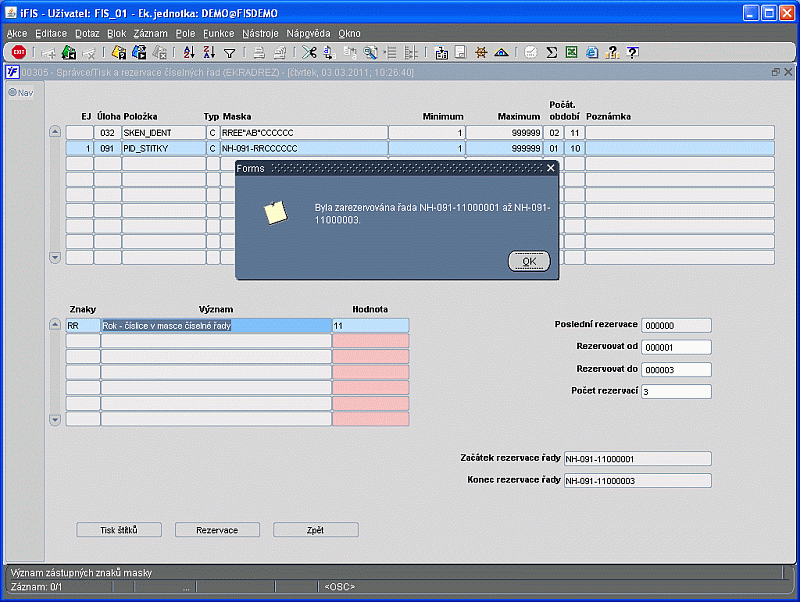
Task: Click the scissors cut toolbar icon
Action: click(x=309, y=52)
